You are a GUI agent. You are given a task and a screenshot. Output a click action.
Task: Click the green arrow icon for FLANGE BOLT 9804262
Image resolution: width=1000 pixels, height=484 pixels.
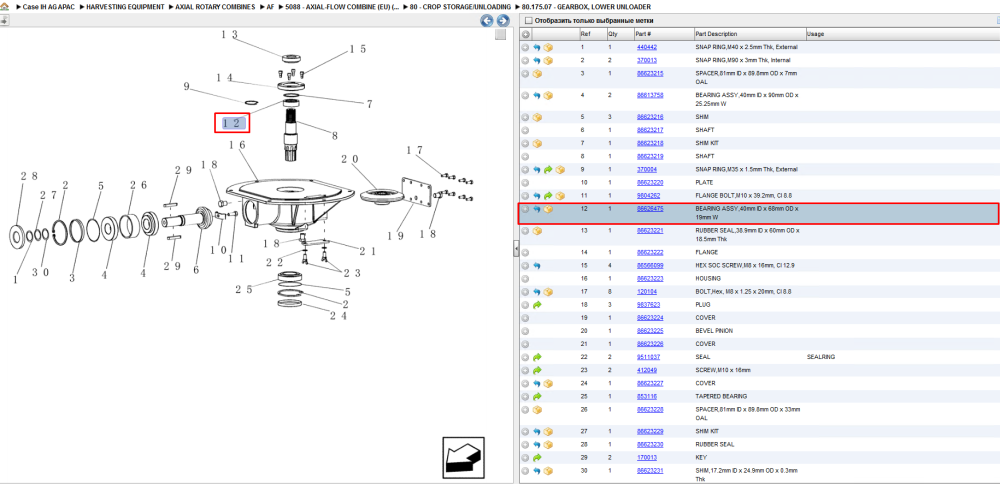coord(548,196)
